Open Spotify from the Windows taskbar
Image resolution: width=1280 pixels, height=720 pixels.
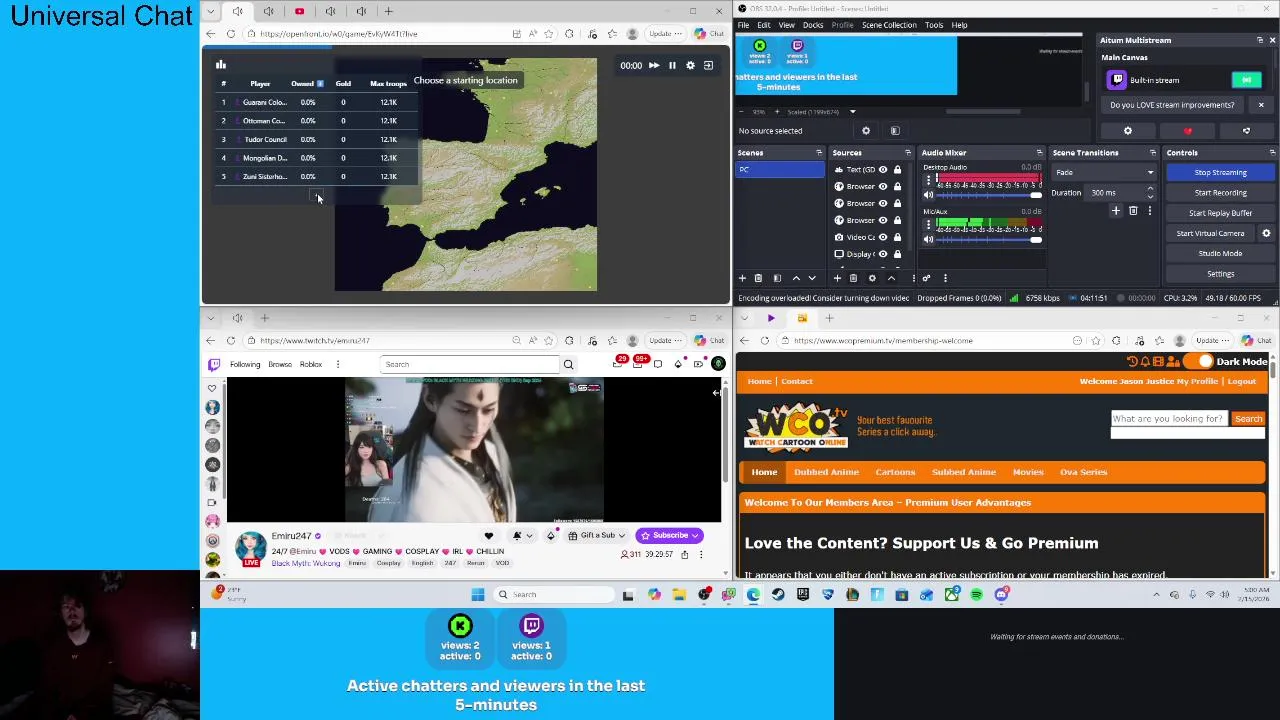(976, 594)
